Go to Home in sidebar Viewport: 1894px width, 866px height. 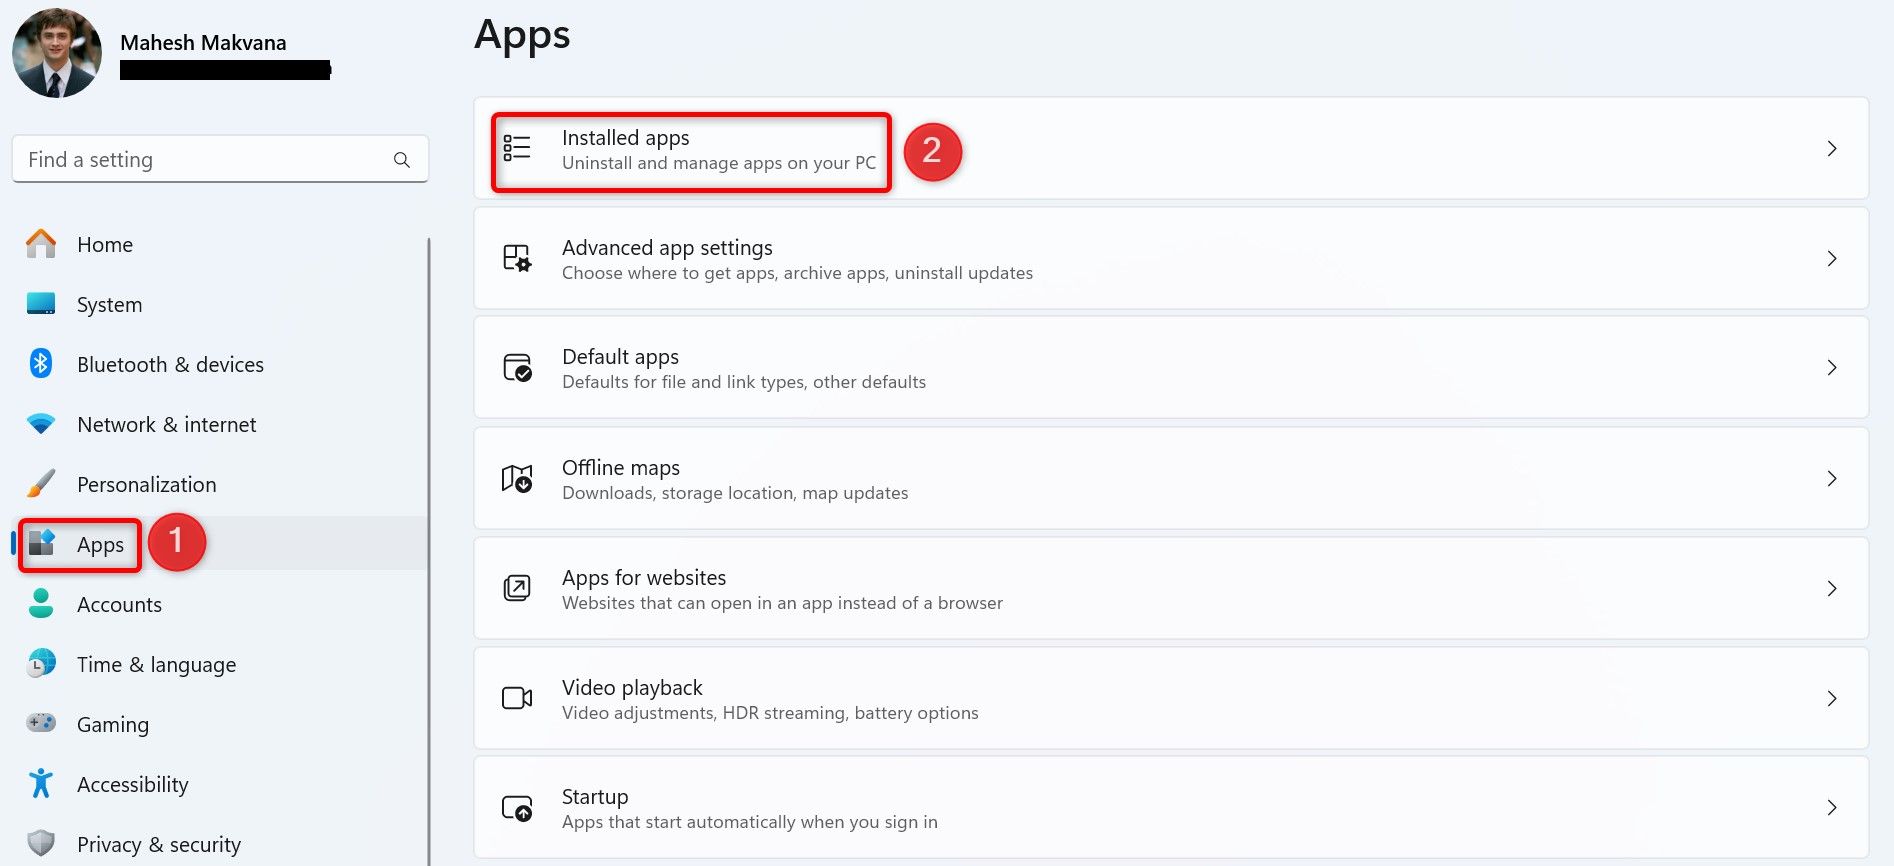tap(104, 245)
